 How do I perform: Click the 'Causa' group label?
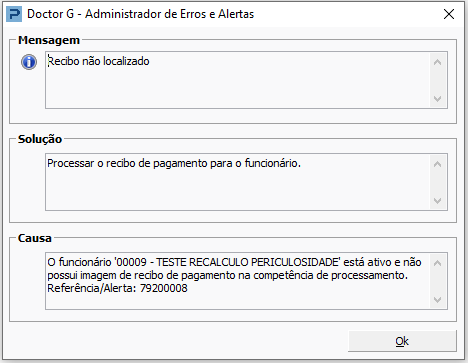pyautogui.click(x=35, y=238)
